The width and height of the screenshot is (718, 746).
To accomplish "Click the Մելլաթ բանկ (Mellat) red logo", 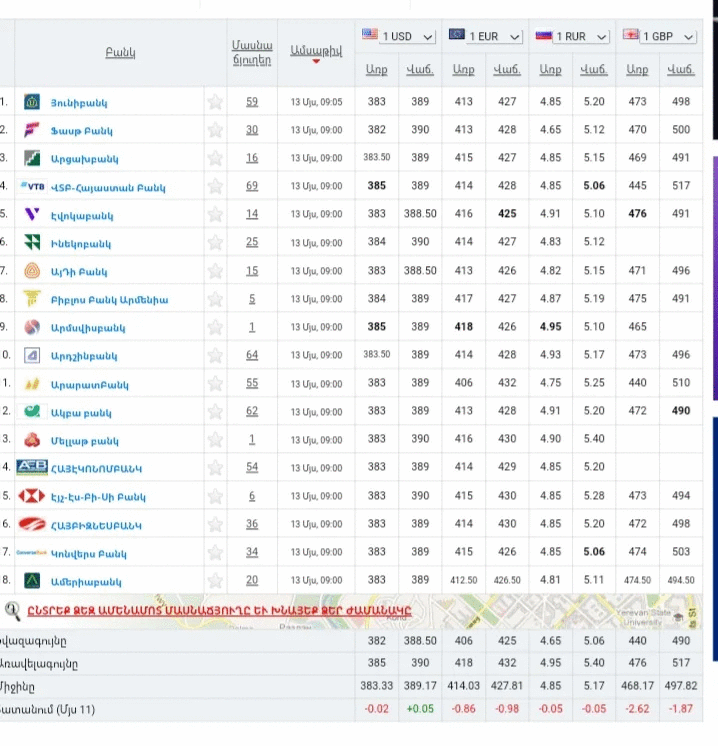I will (x=32, y=439).
